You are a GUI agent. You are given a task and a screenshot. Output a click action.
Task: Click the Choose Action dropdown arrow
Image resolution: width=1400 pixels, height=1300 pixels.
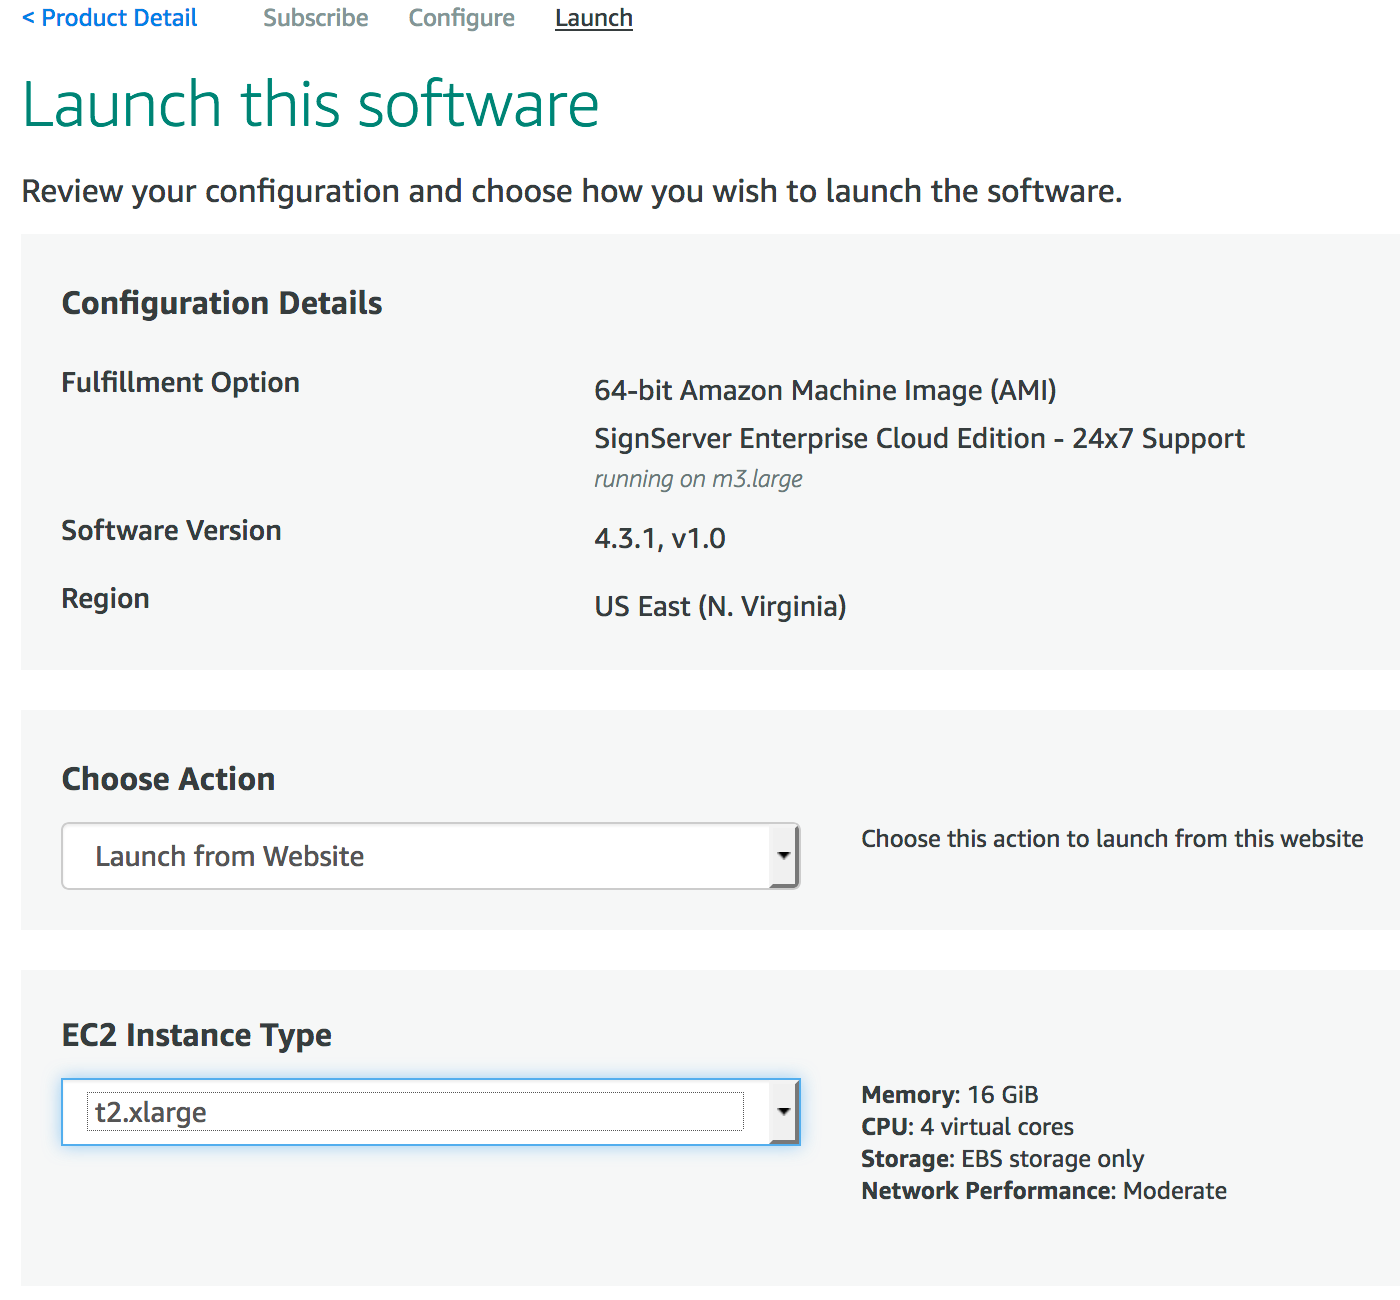tap(784, 856)
